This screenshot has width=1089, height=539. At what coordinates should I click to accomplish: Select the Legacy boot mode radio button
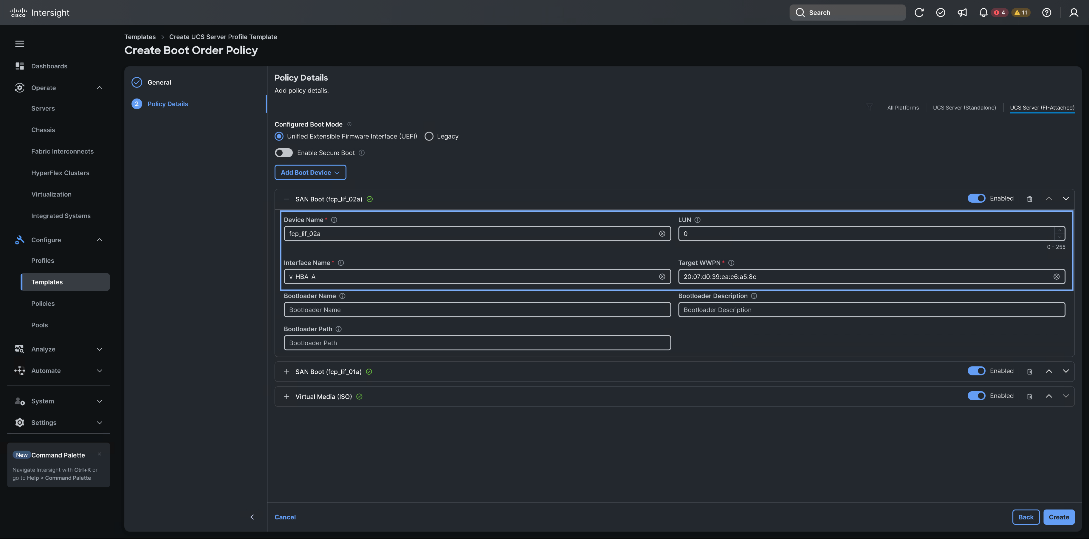click(x=429, y=136)
